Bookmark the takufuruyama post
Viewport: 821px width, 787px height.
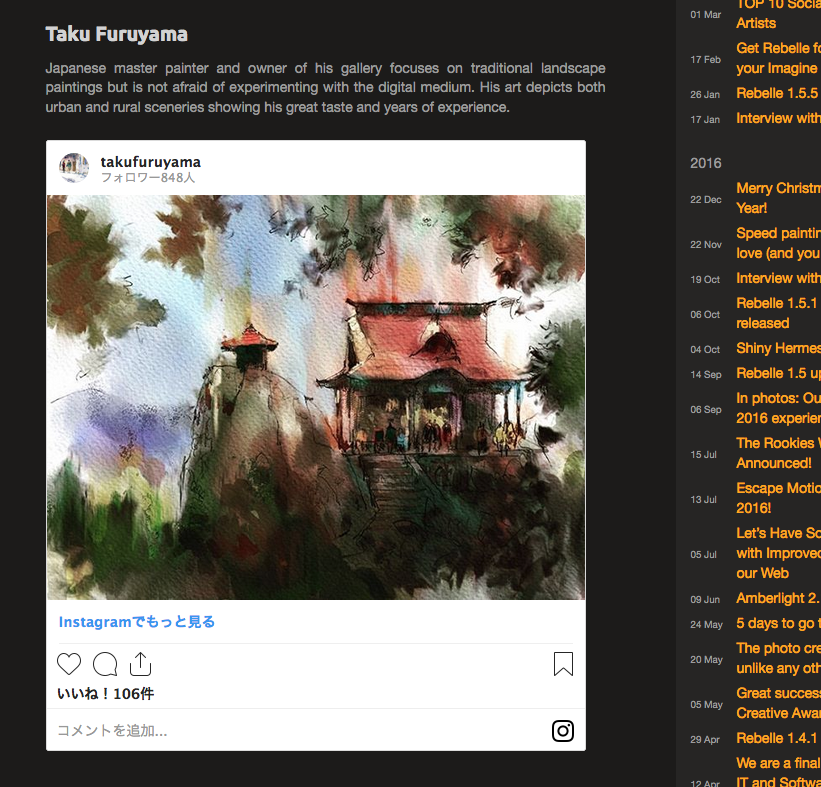pyautogui.click(x=563, y=664)
